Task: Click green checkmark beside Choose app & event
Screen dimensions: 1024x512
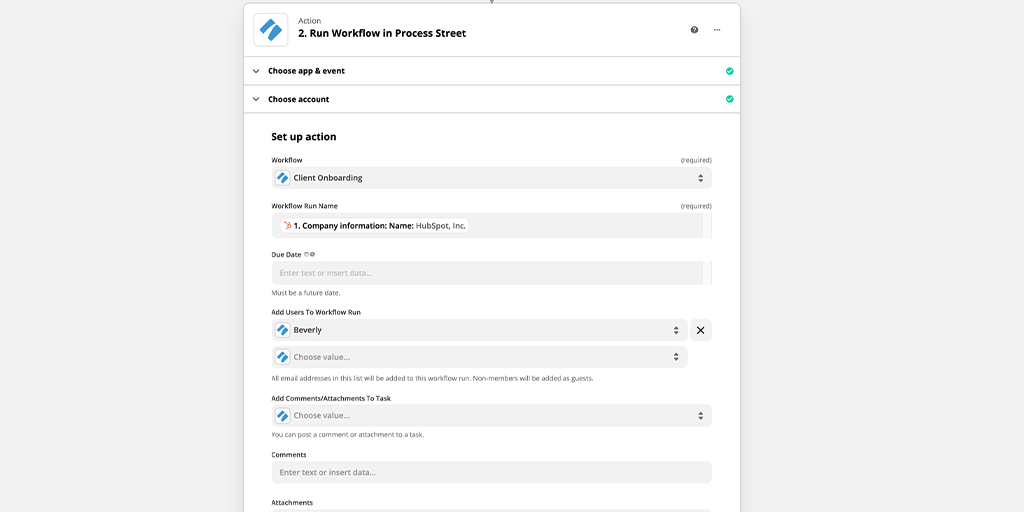Action: 729,71
